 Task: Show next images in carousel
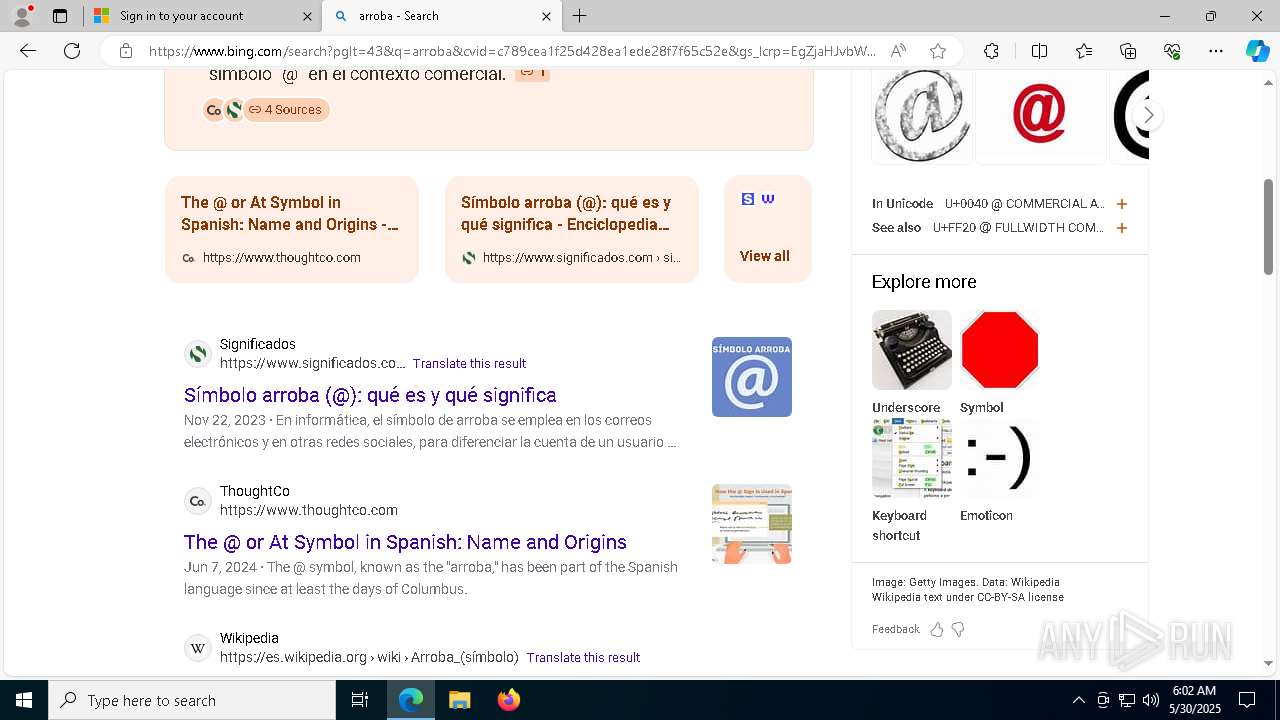(1148, 115)
